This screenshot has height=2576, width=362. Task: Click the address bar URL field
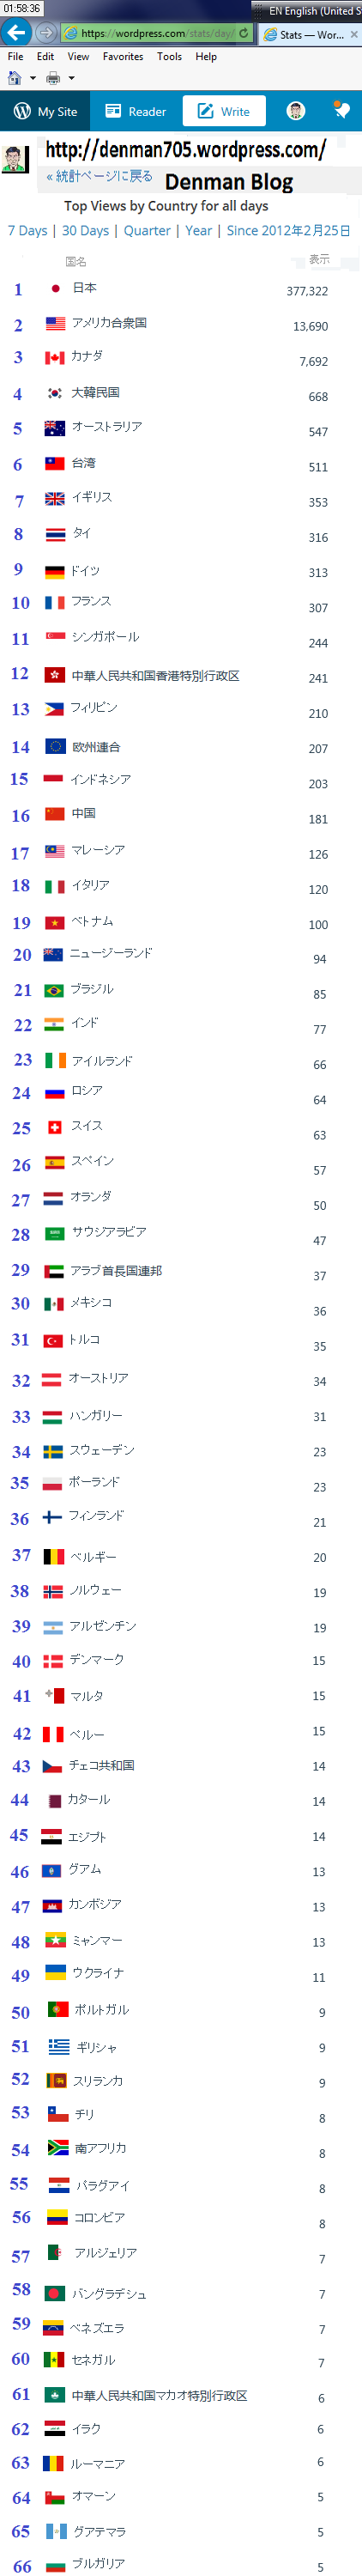point(157,33)
